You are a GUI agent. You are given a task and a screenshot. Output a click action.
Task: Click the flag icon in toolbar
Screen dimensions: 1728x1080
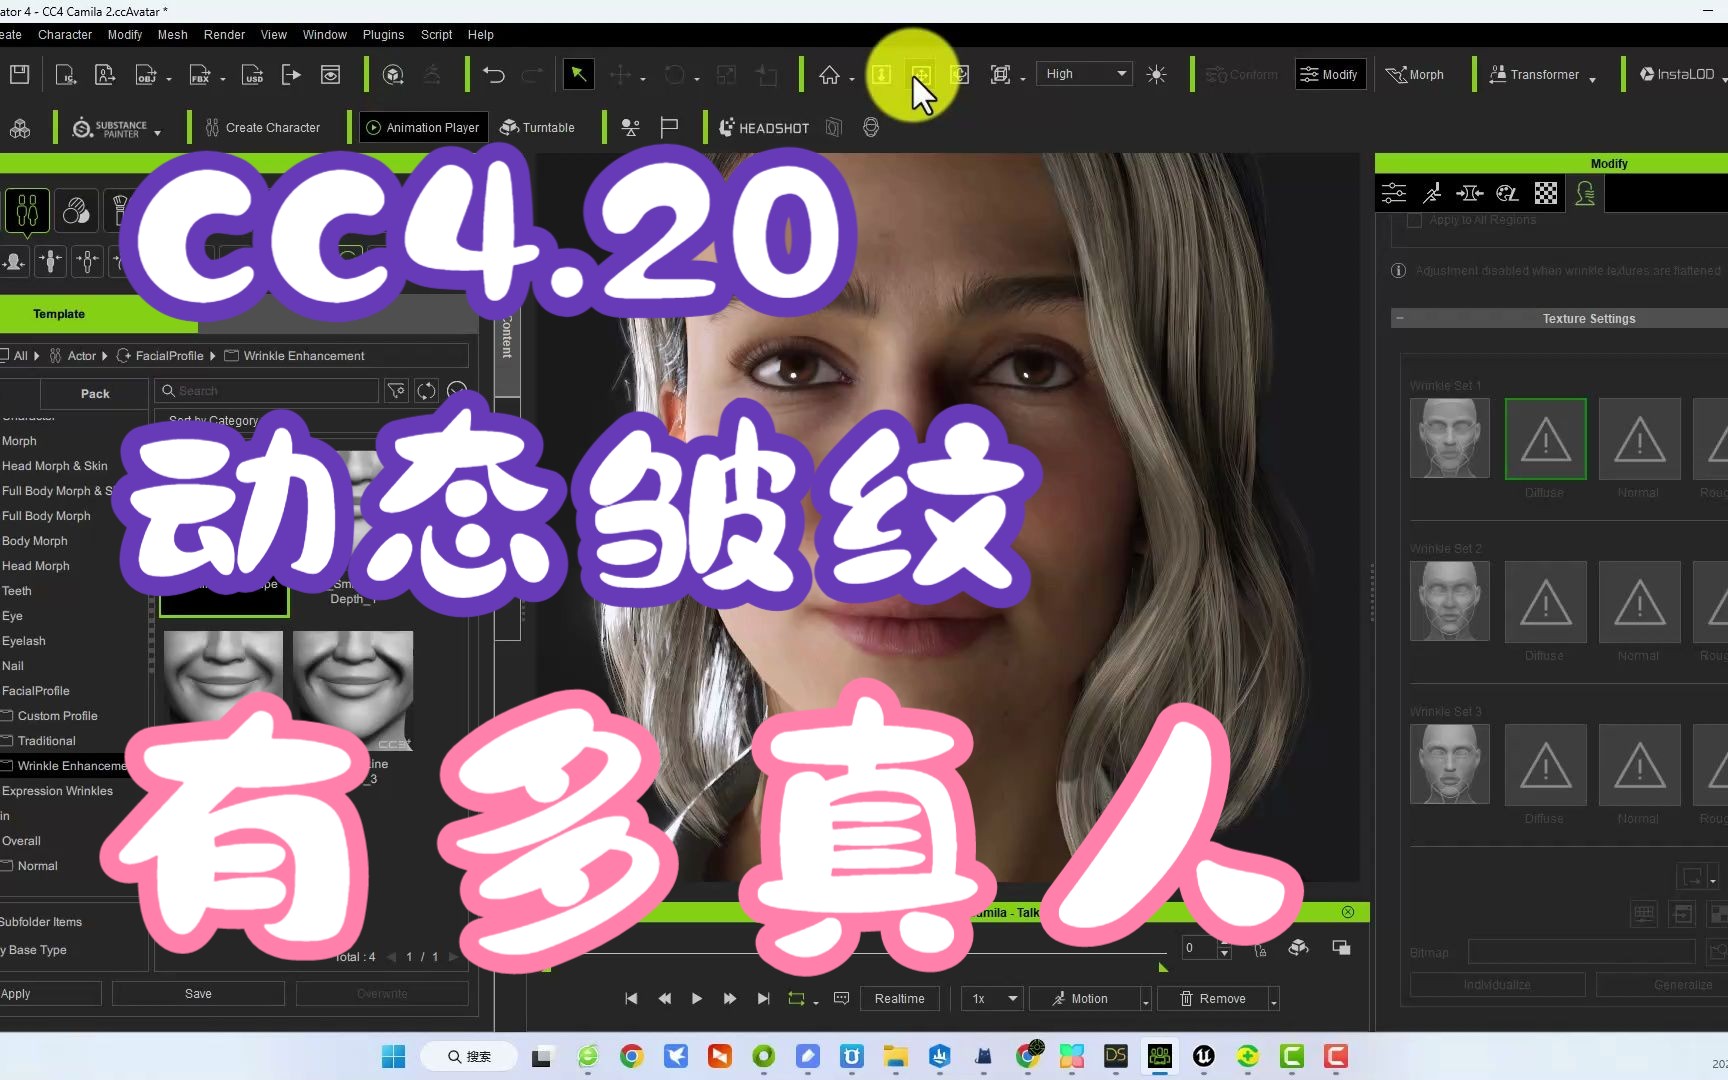point(670,128)
